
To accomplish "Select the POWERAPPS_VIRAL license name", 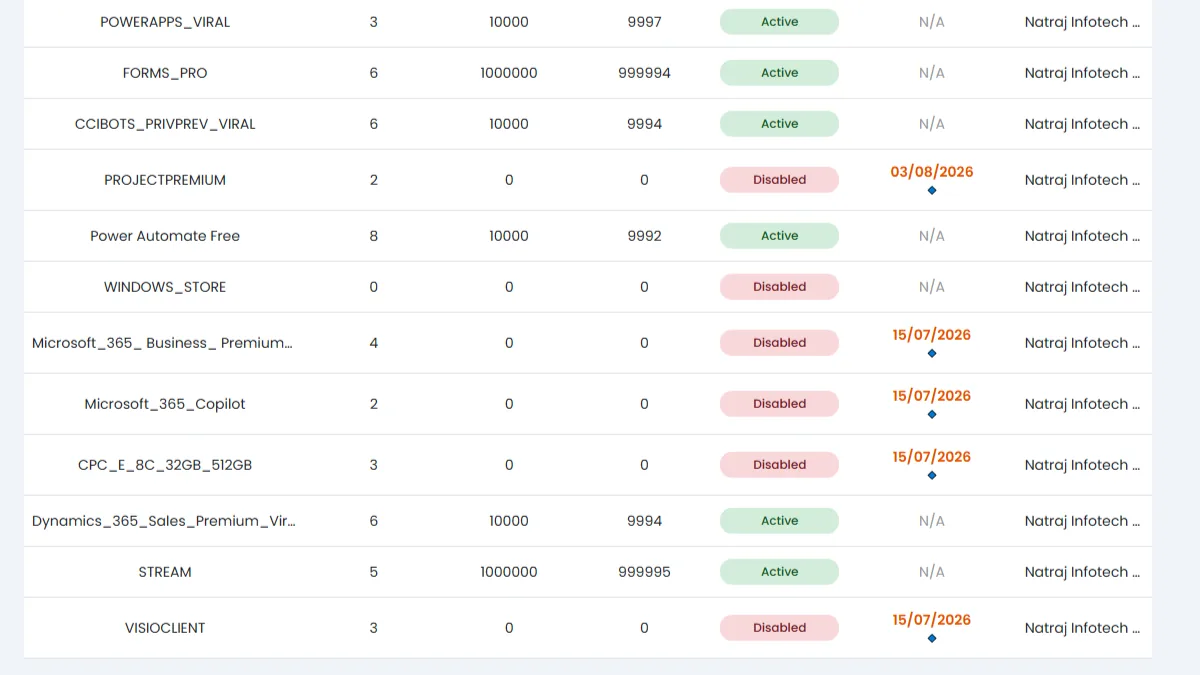I will pos(165,22).
